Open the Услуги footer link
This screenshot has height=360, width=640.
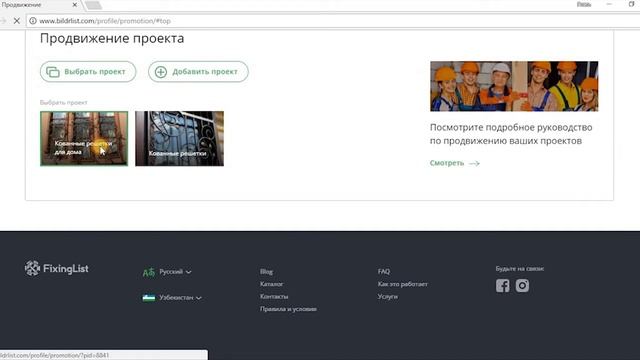[387, 296]
